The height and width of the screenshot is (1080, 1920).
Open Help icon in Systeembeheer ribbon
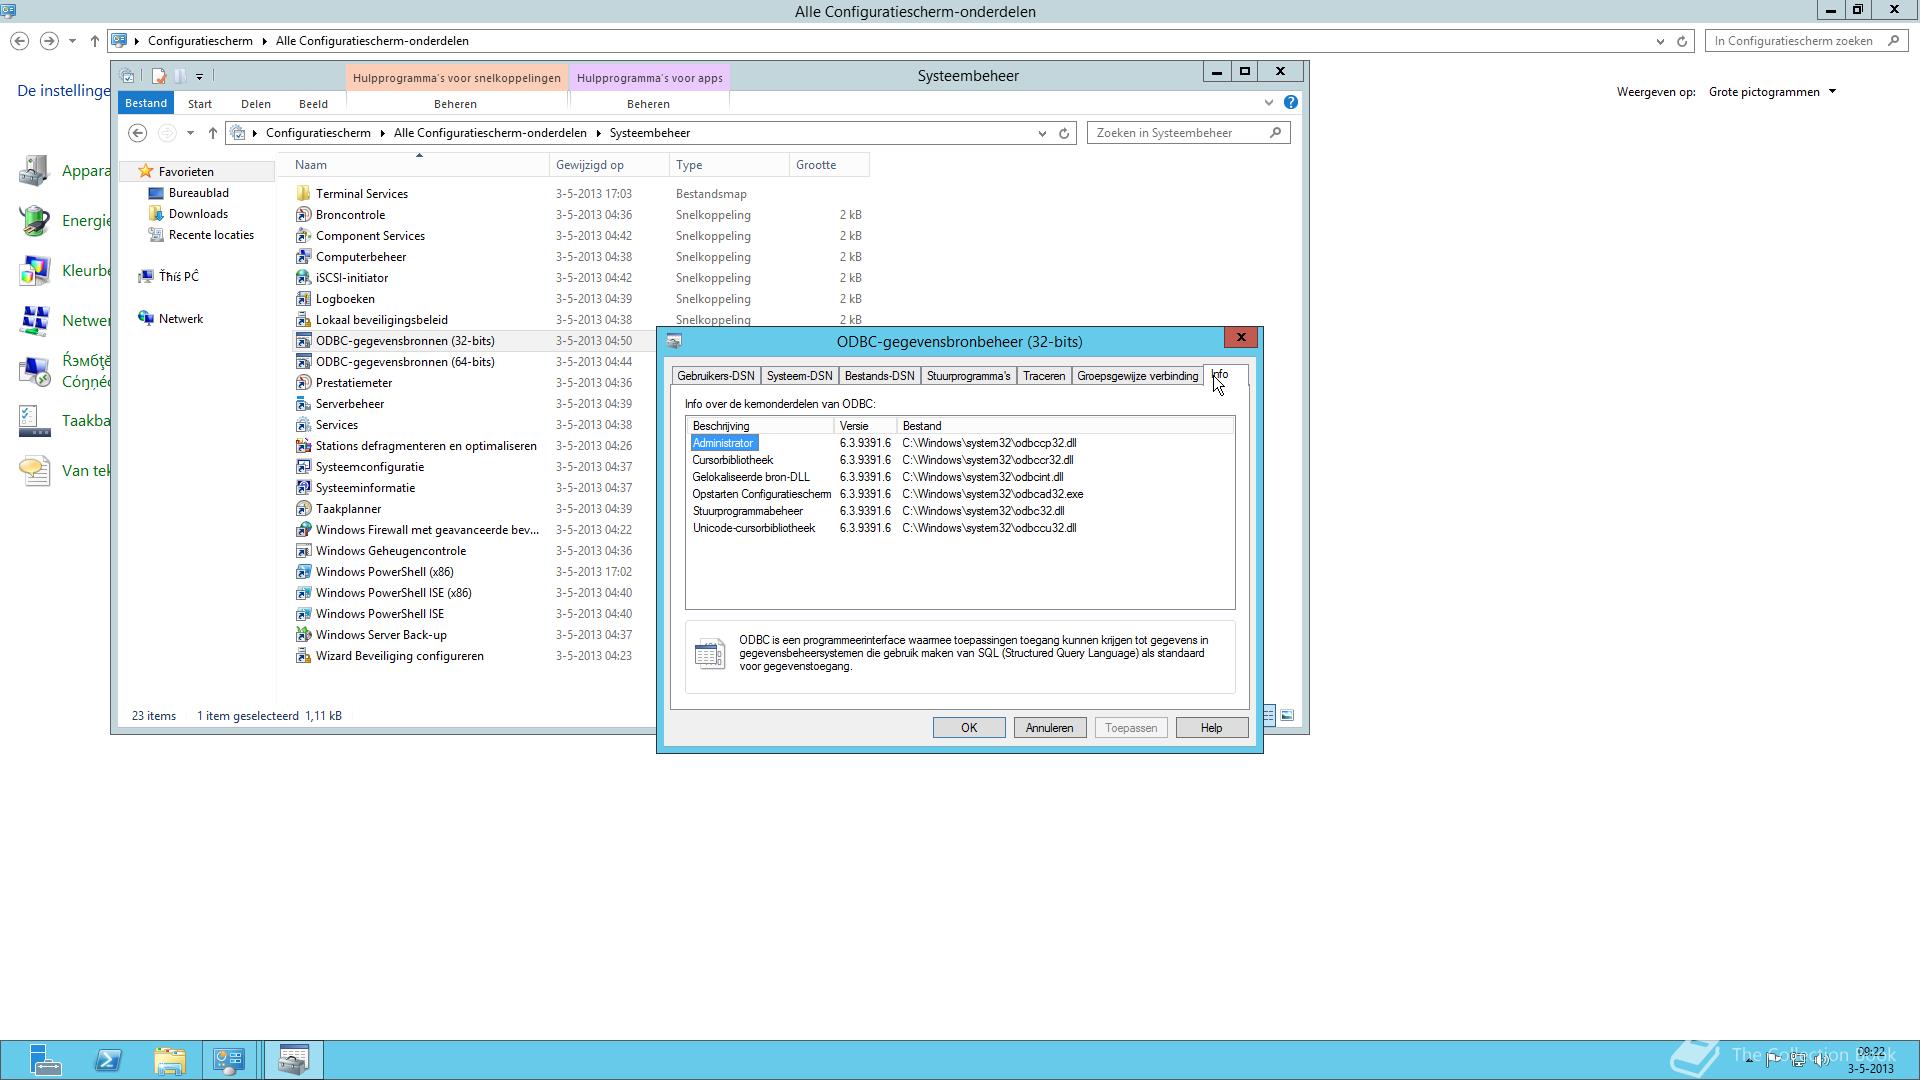coord(1291,103)
